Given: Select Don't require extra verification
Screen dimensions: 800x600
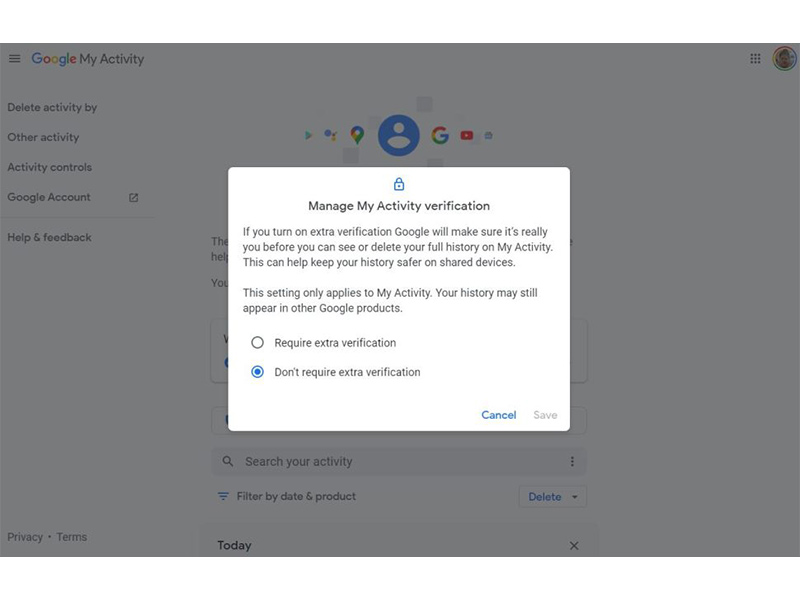Looking at the screenshot, I should (258, 372).
